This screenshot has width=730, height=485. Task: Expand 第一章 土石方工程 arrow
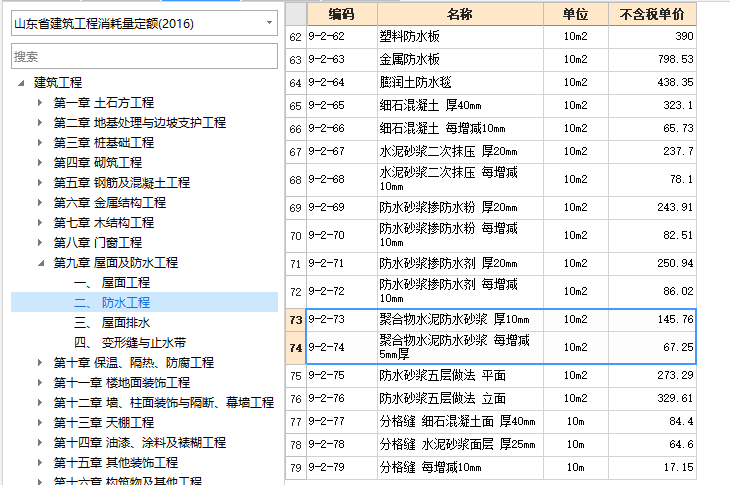click(40, 103)
